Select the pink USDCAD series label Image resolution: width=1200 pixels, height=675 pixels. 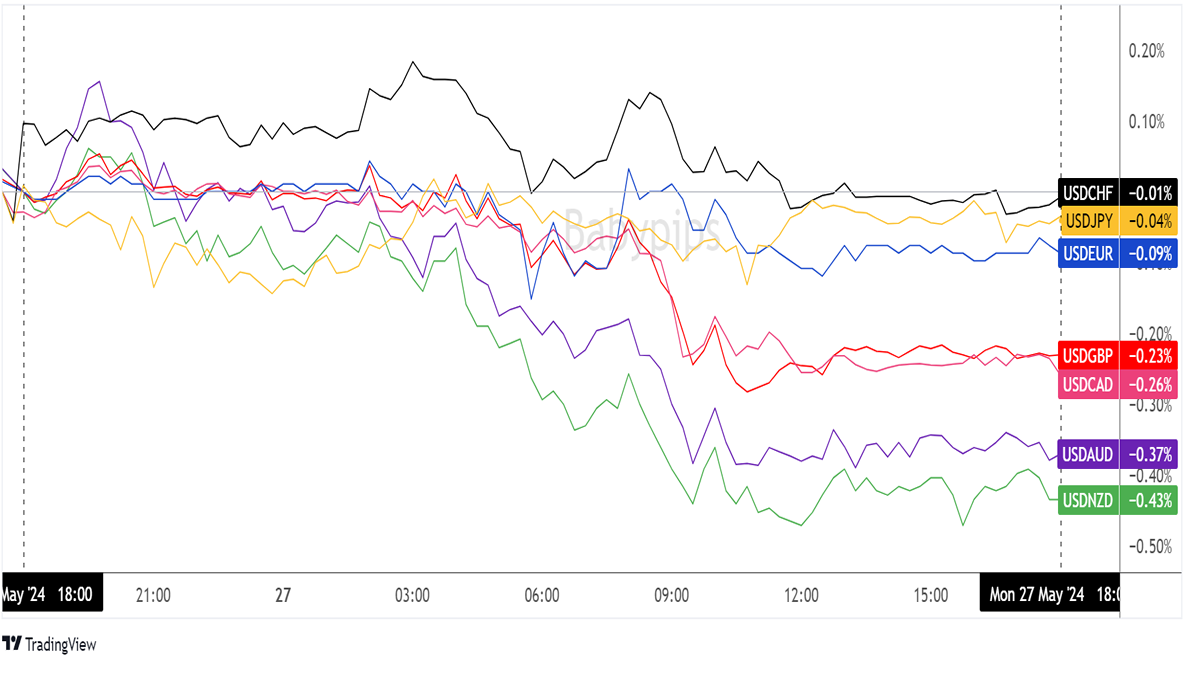point(1089,384)
